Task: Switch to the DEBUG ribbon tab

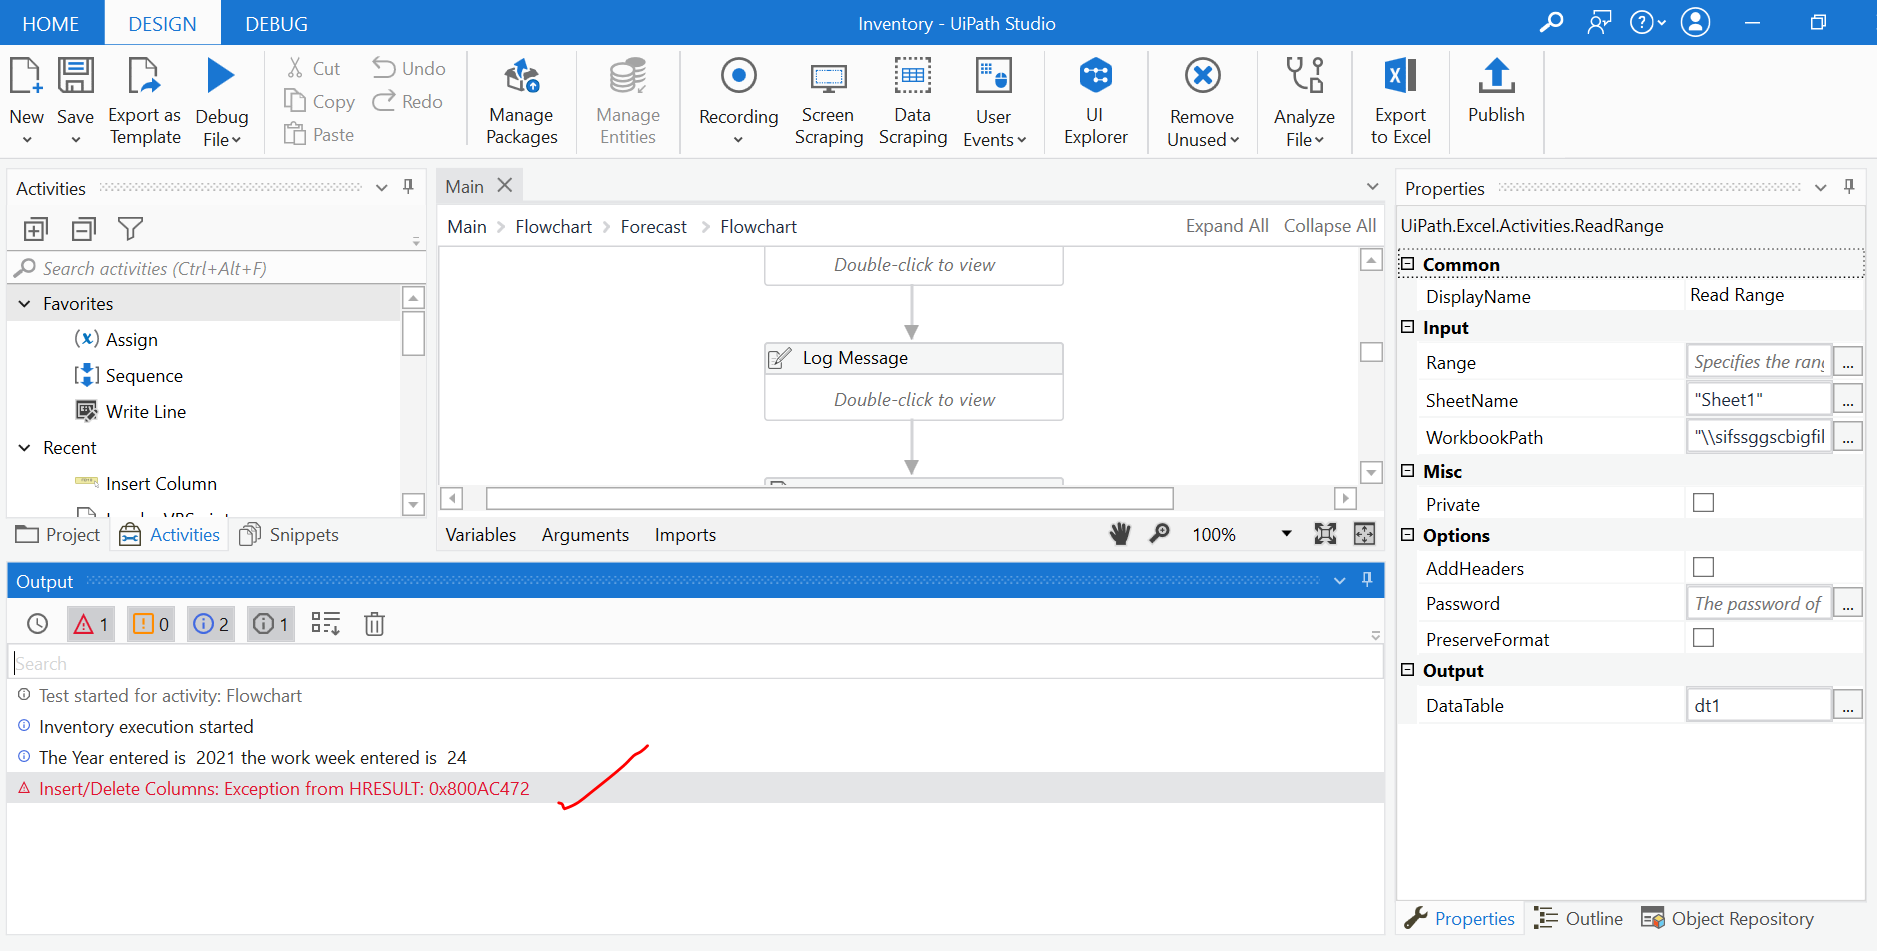Action: click(x=277, y=23)
